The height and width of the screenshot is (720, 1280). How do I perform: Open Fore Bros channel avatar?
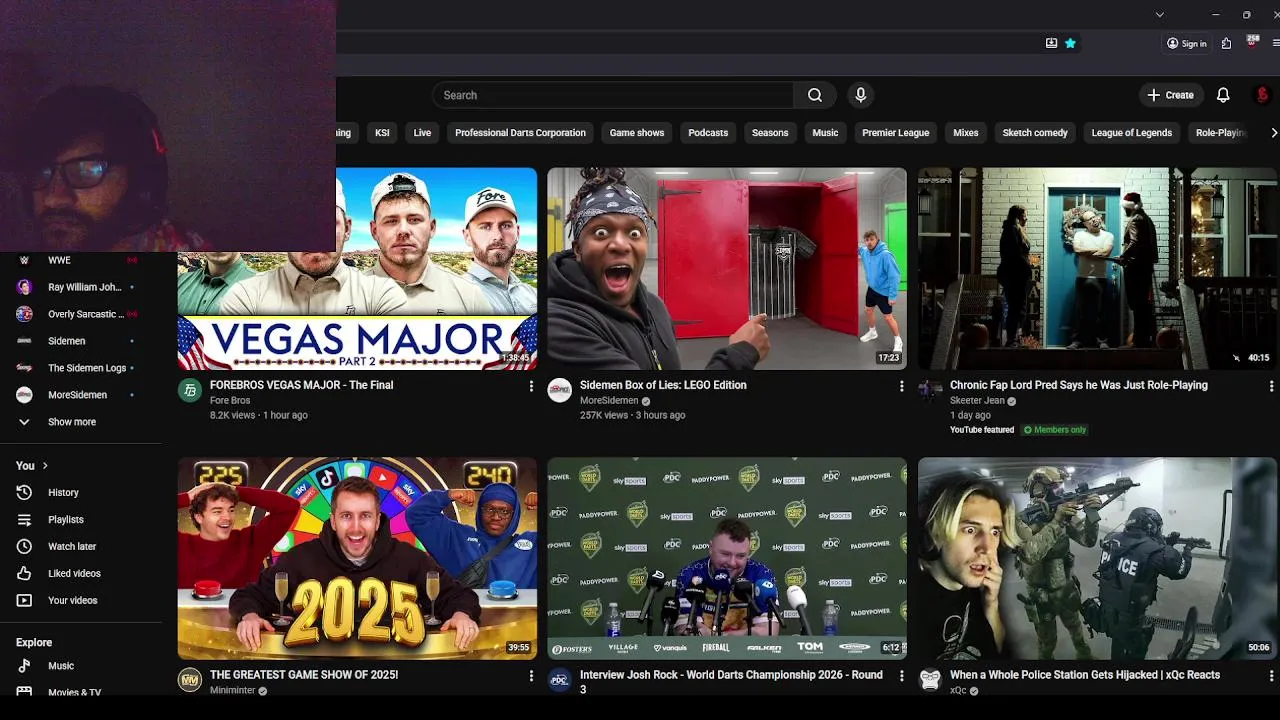pyautogui.click(x=190, y=390)
